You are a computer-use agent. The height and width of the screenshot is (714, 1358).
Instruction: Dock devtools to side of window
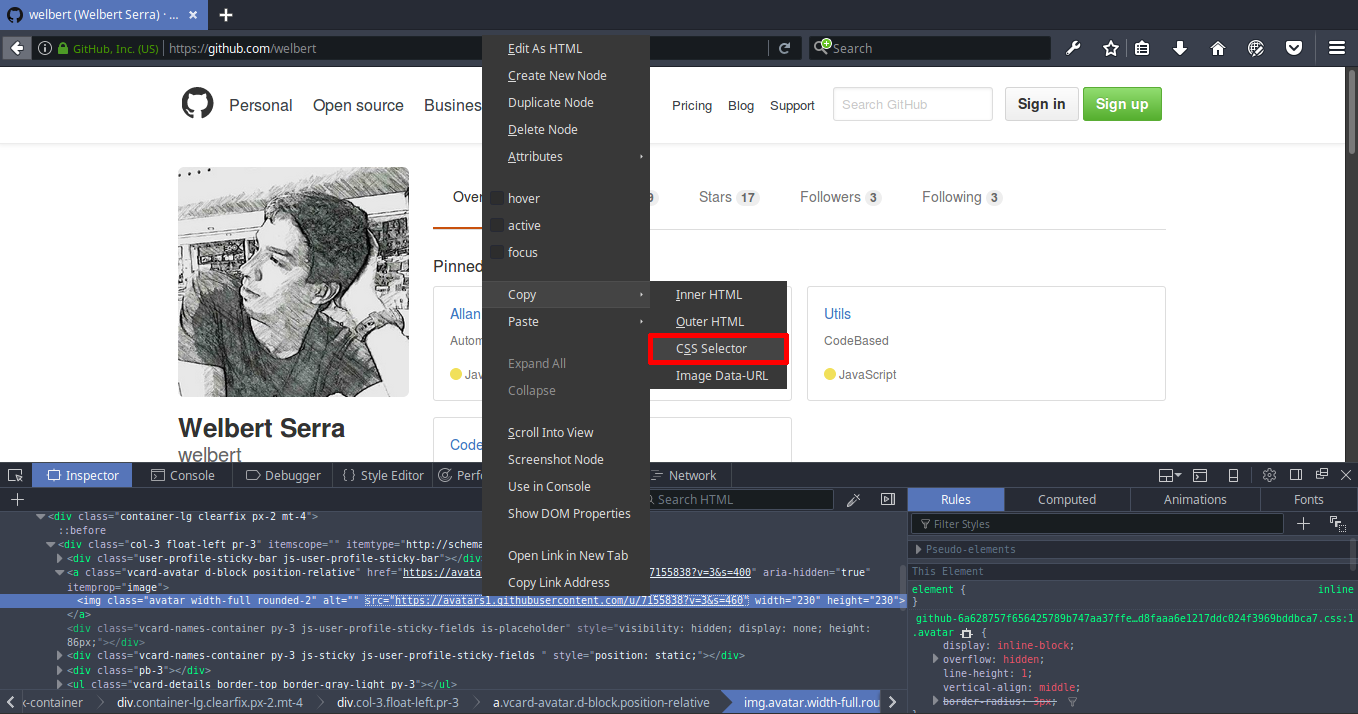[x=1296, y=475]
